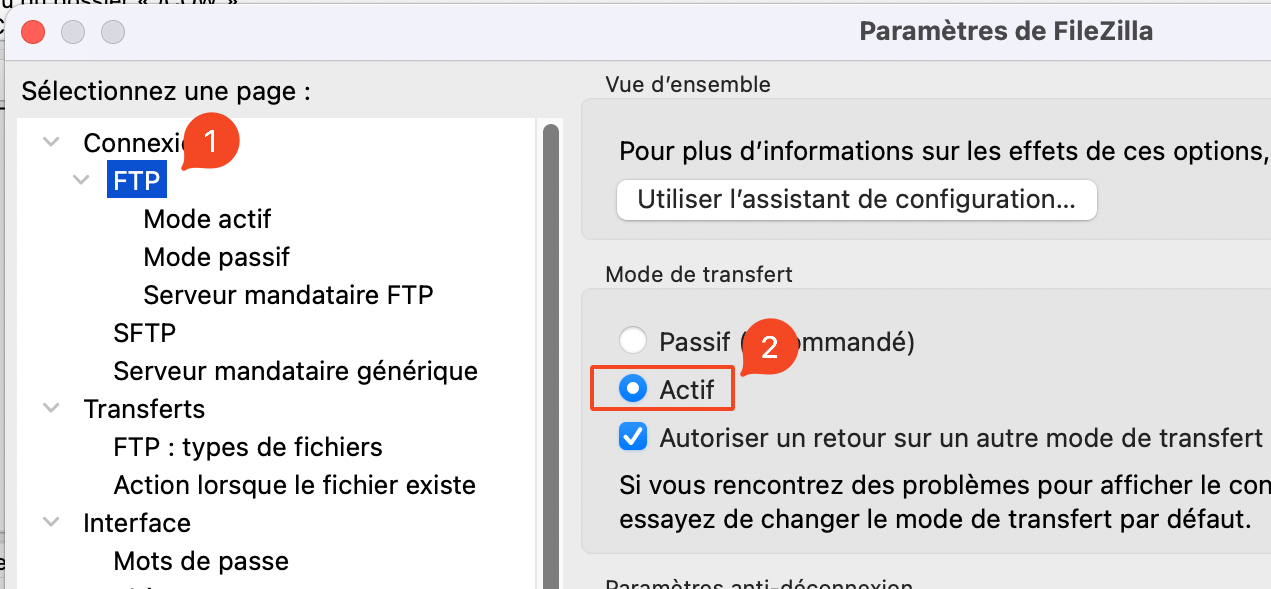
Task: Select Serveur mandataire générique page
Action: 295,371
